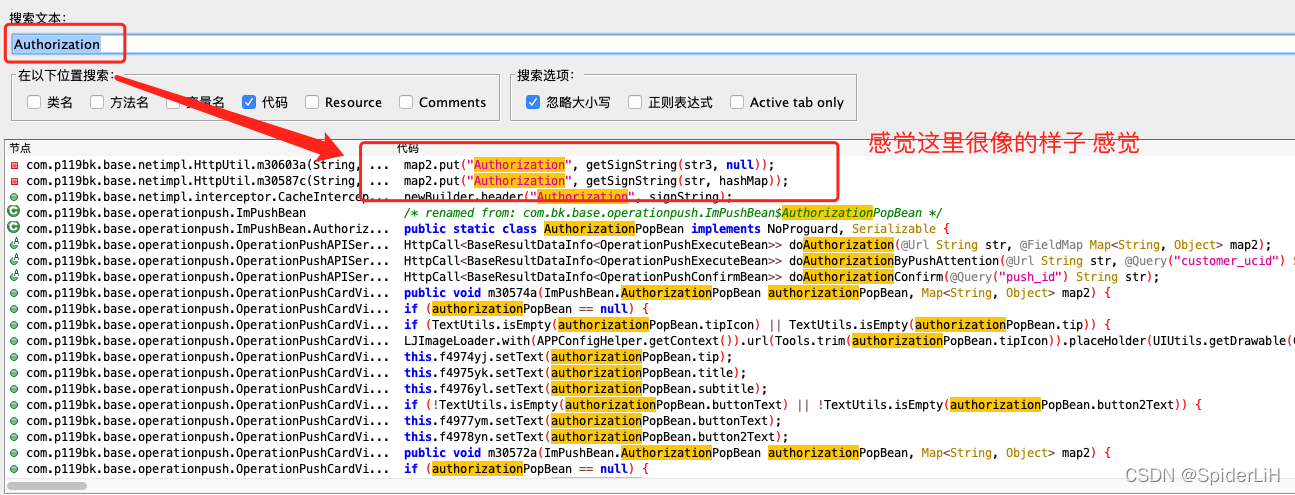1295x495 pixels.
Task: Click the class icon of the ImPushBean.Authoriz row
Action: [x=14, y=228]
